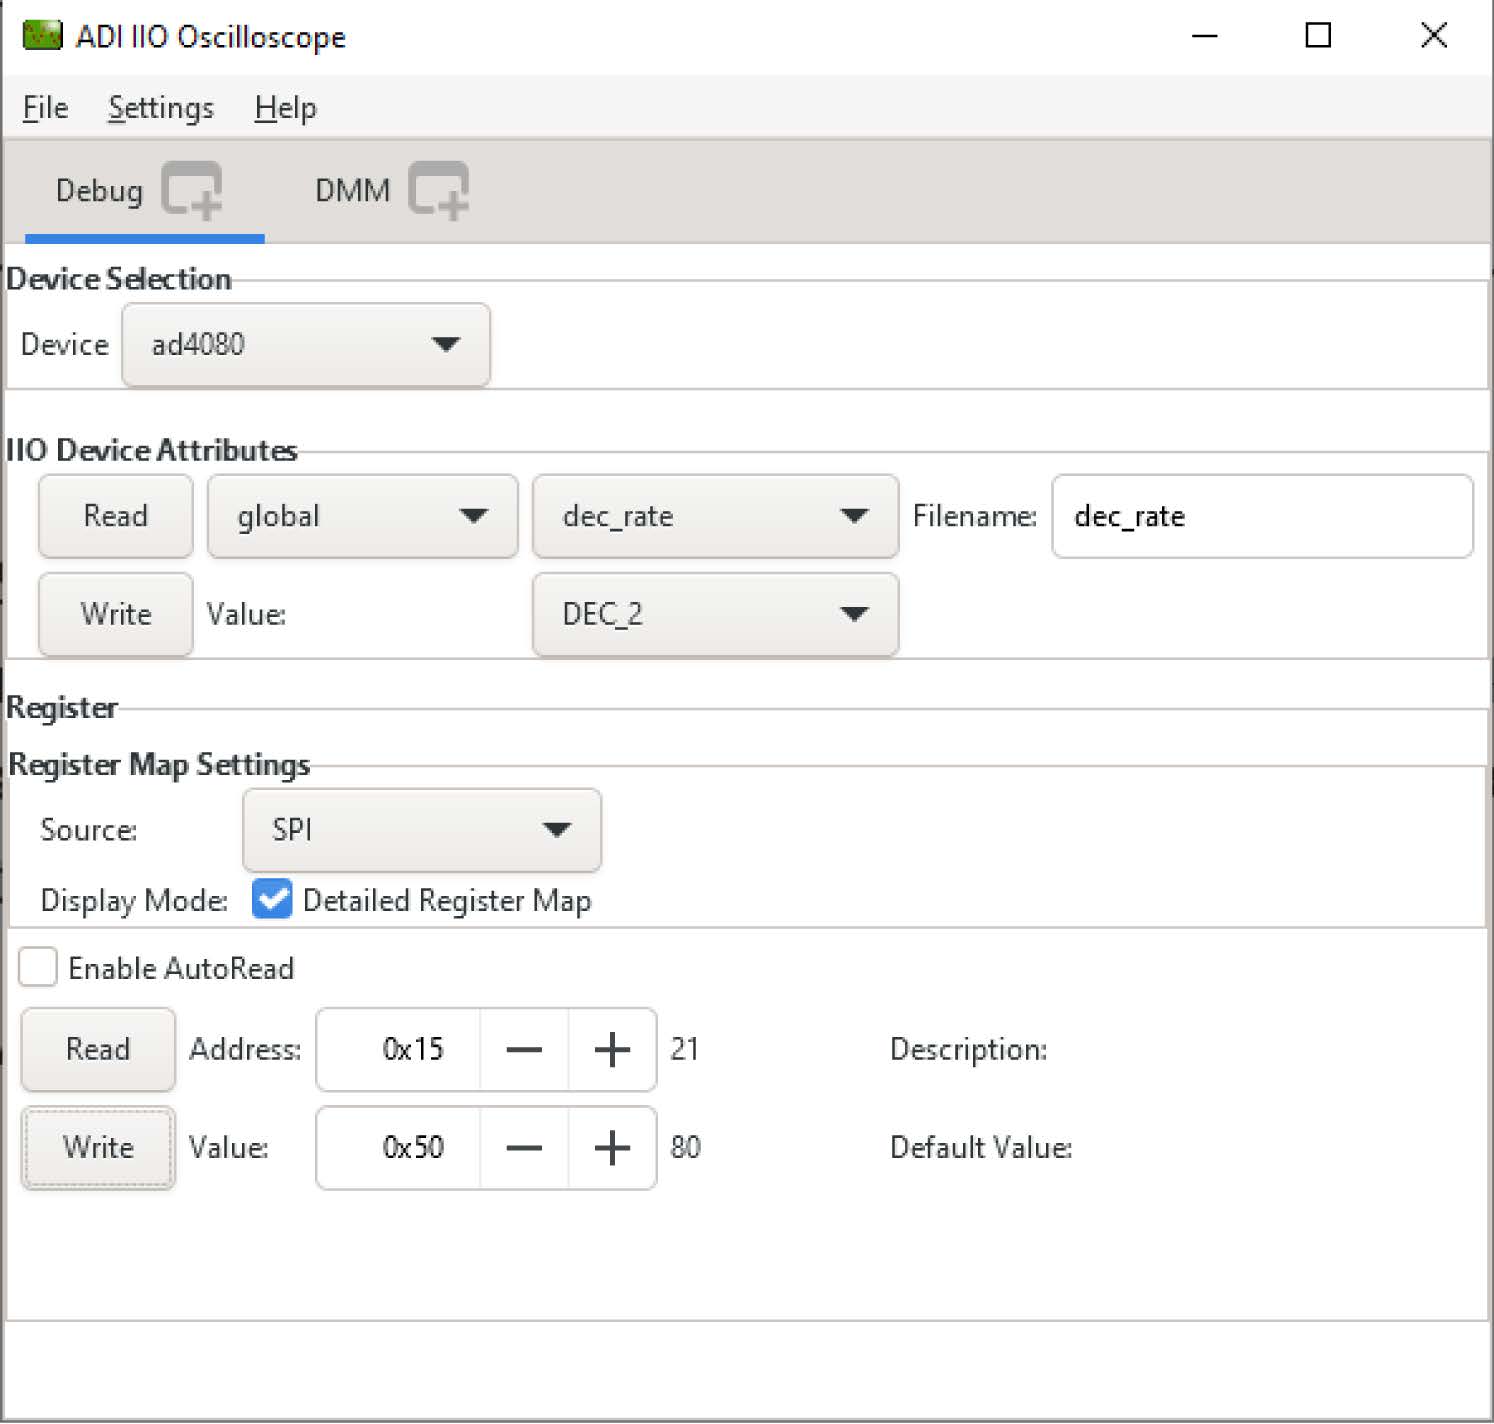
Task: Enable AutoRead for the register map
Action: pyautogui.click(x=37, y=967)
